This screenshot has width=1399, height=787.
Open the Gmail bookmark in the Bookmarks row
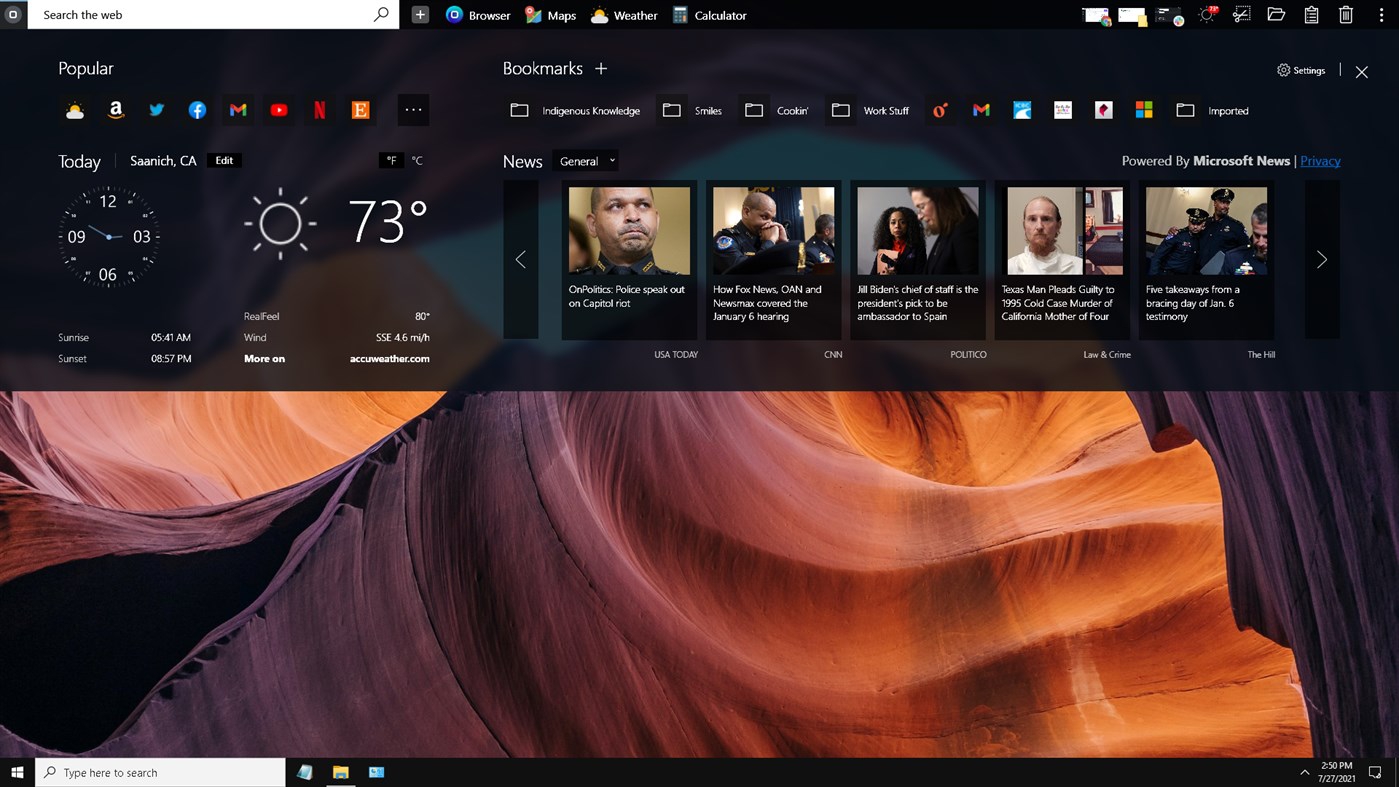[x=981, y=110]
